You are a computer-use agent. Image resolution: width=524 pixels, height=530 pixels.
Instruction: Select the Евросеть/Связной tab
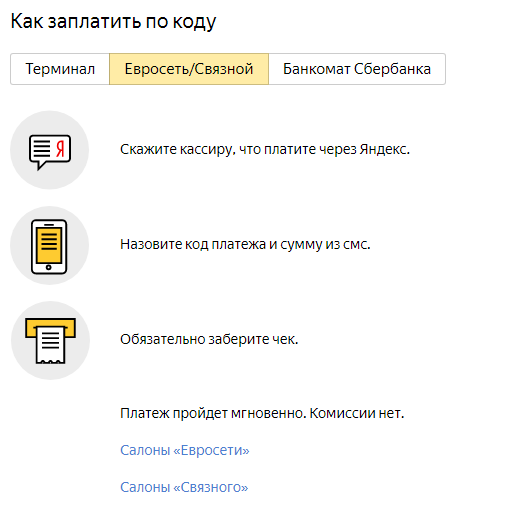pyautogui.click(x=189, y=69)
